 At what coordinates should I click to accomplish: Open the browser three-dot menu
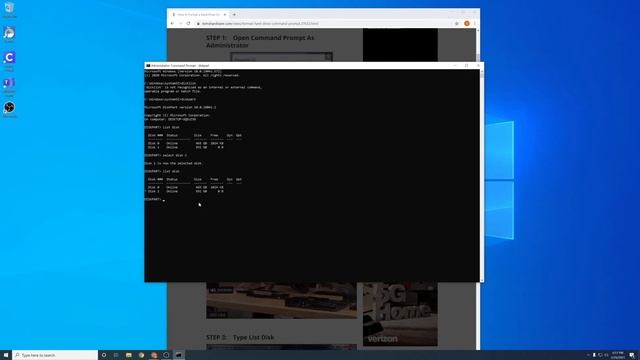click(x=475, y=23)
